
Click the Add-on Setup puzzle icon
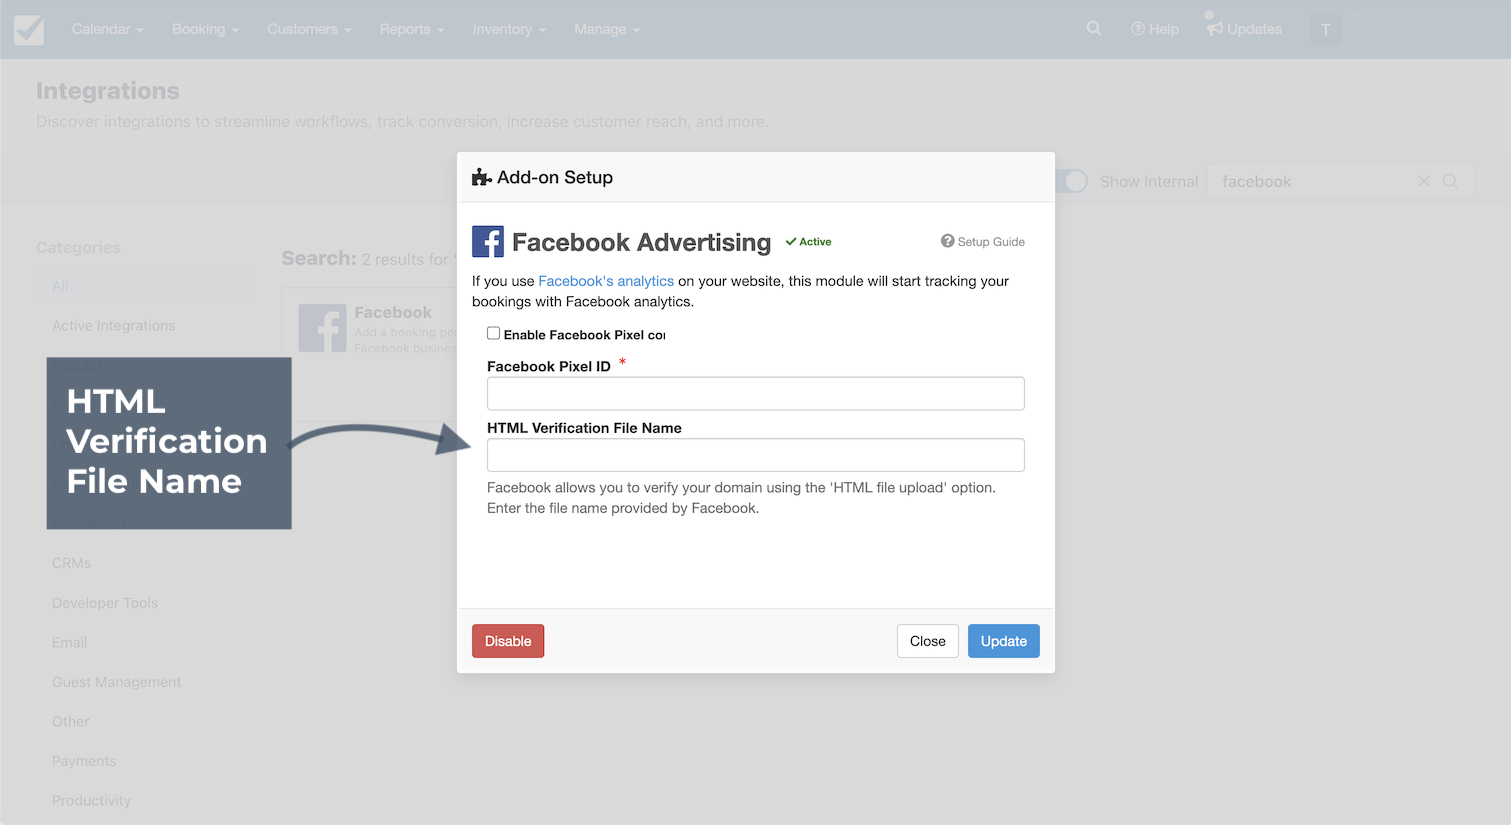[x=481, y=177]
